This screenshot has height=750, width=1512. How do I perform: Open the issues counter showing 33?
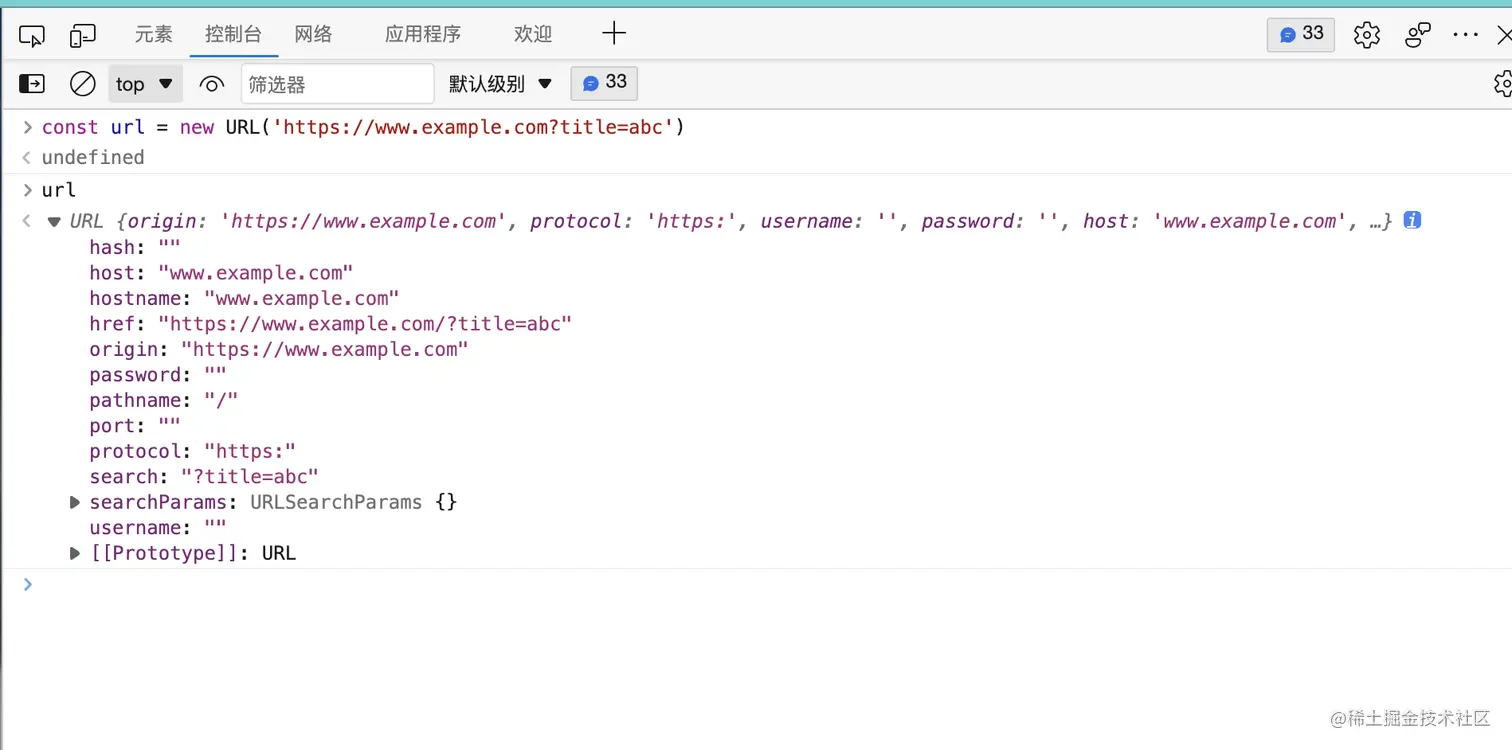(x=1299, y=34)
